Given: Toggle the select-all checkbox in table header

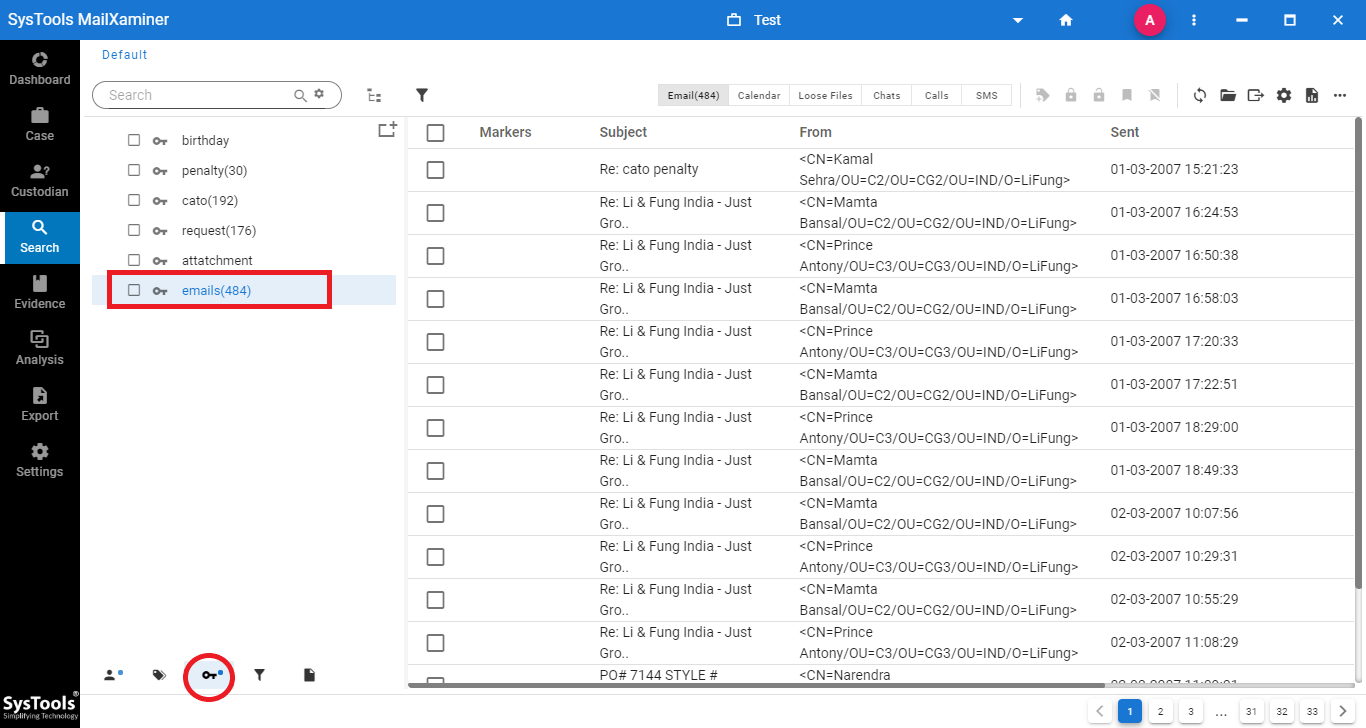Looking at the screenshot, I should [x=435, y=132].
